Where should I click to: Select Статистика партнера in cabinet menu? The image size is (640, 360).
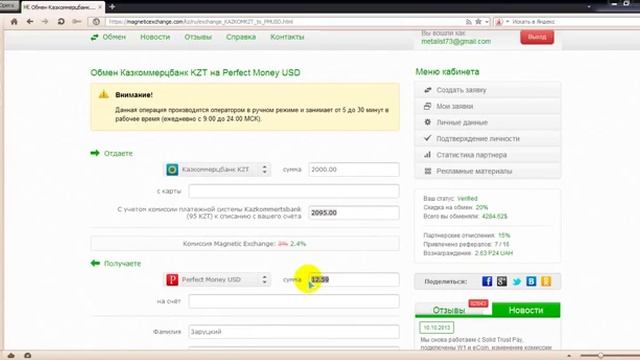(x=488, y=155)
